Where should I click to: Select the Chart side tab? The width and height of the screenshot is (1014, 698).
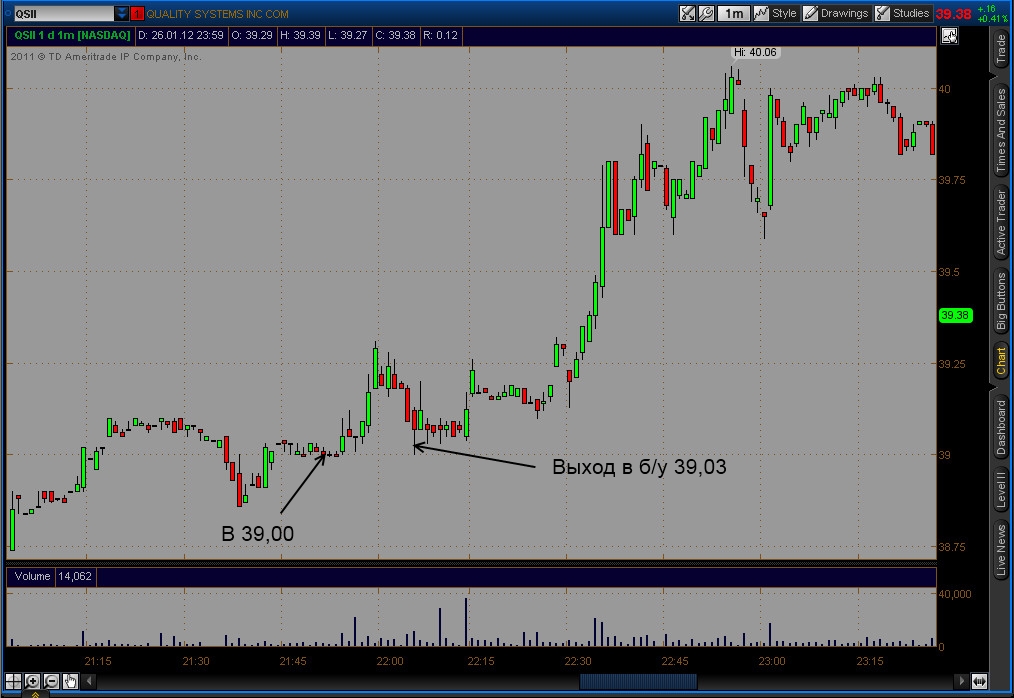(x=1001, y=361)
